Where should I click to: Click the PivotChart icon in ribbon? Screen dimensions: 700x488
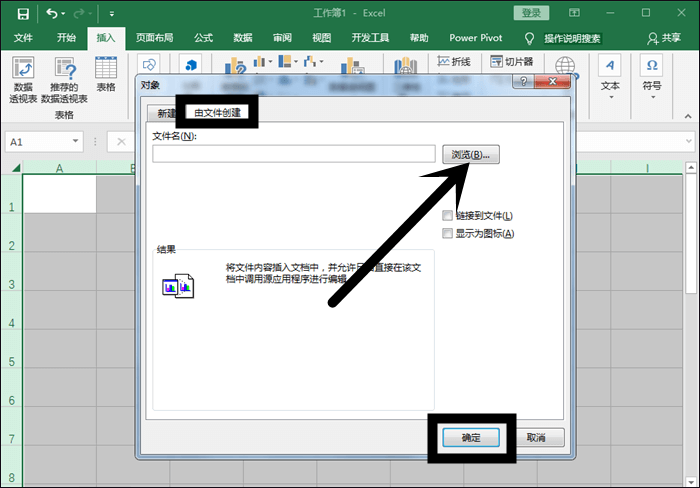point(353,66)
